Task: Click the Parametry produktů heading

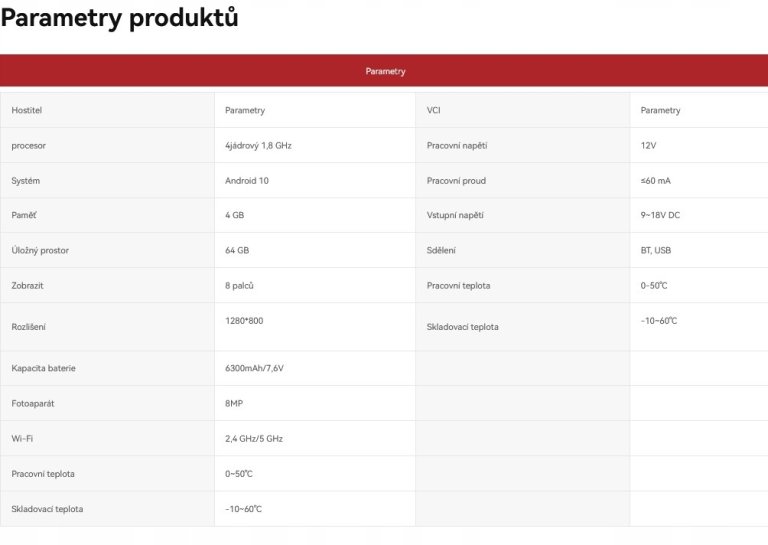Action: pos(120,18)
